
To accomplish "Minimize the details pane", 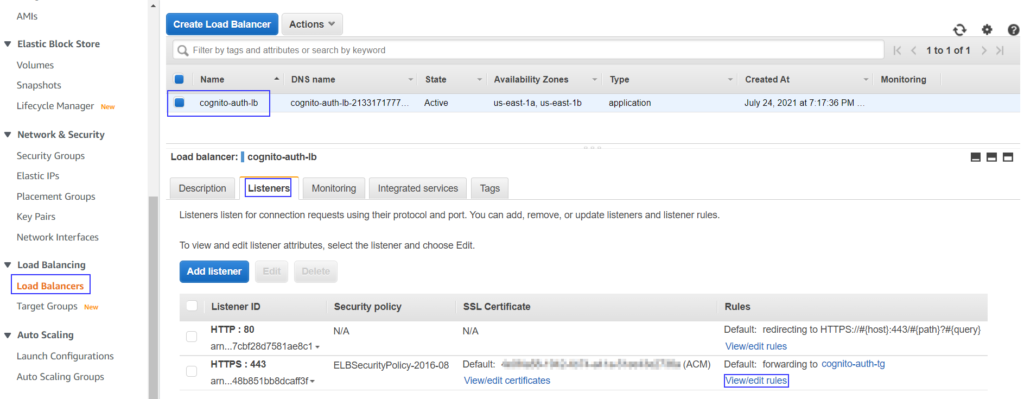I will coord(976,157).
